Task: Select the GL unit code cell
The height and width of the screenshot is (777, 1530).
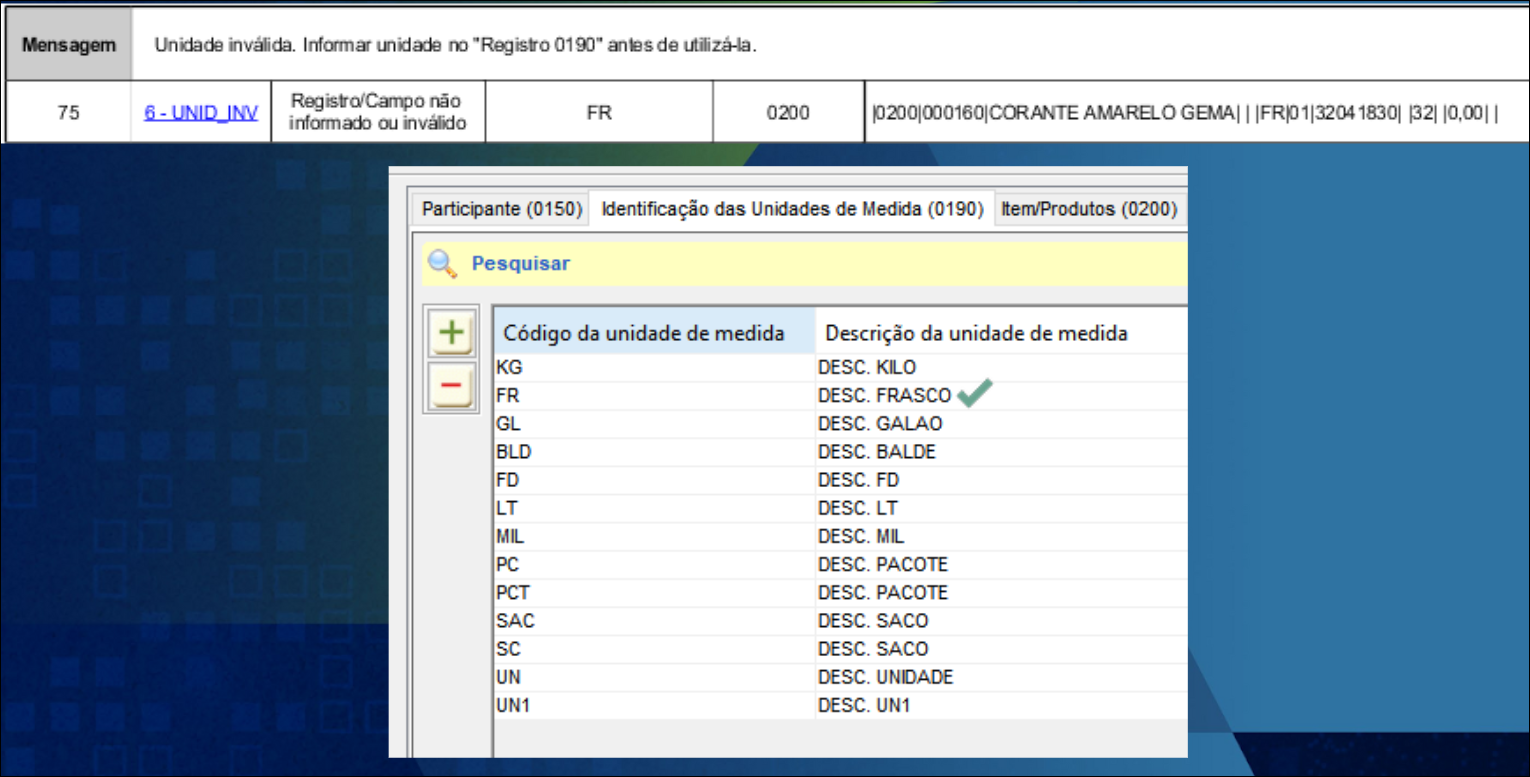Action: pyautogui.click(x=654, y=424)
